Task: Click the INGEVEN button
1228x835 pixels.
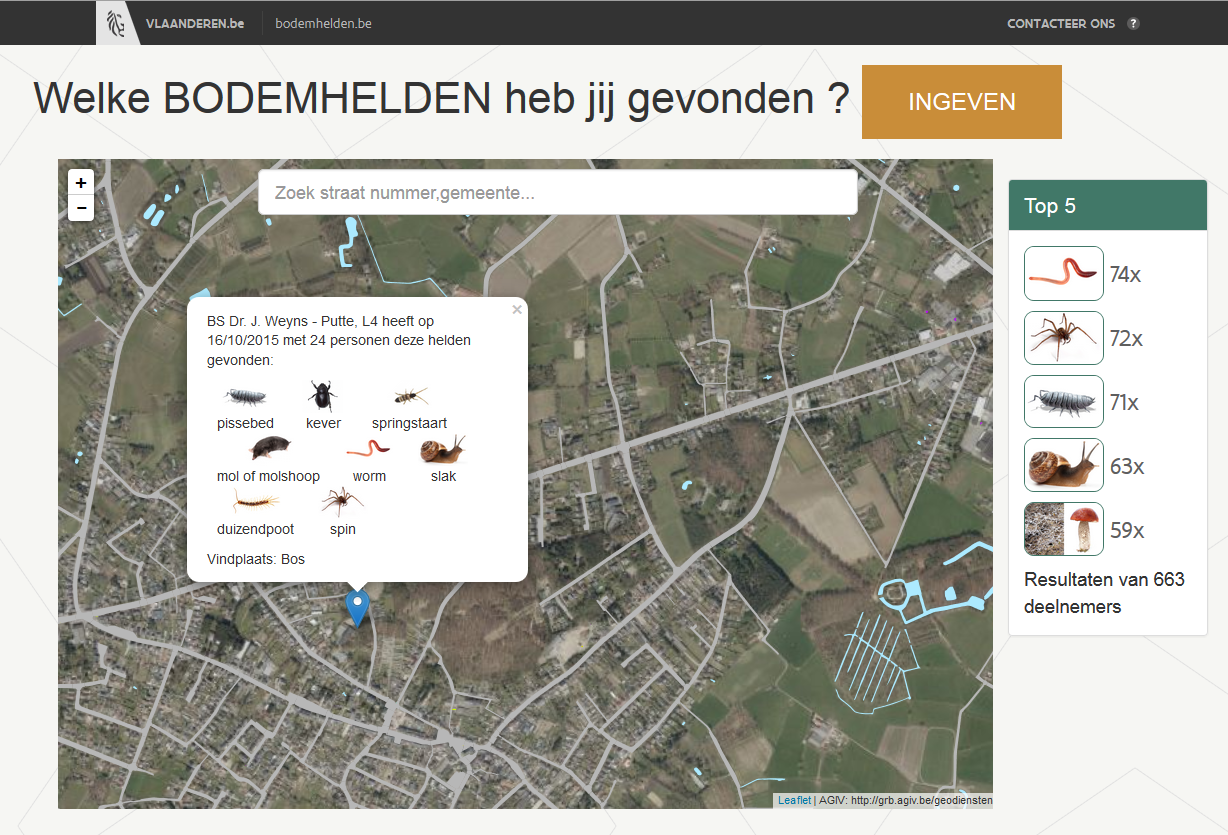Action: click(x=960, y=101)
